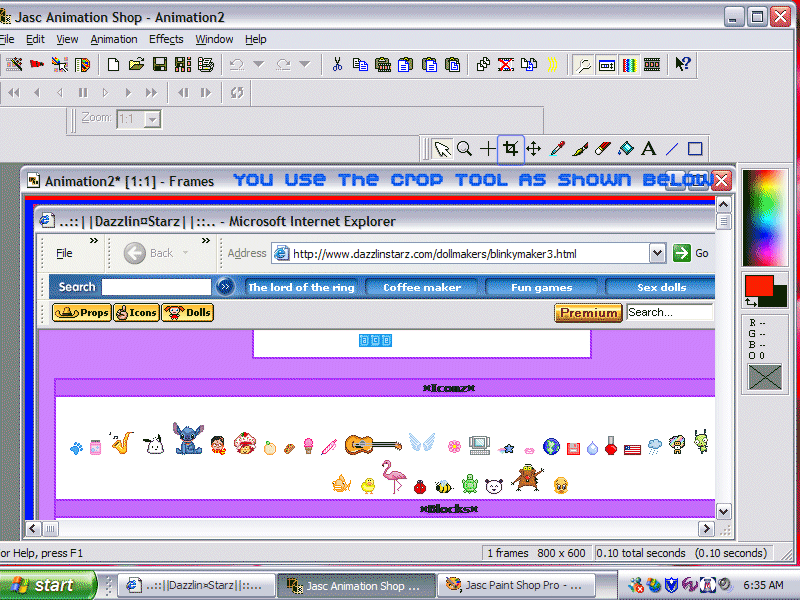Activate the What's This help pointer
Screen dimensions: 800x600
(x=683, y=64)
